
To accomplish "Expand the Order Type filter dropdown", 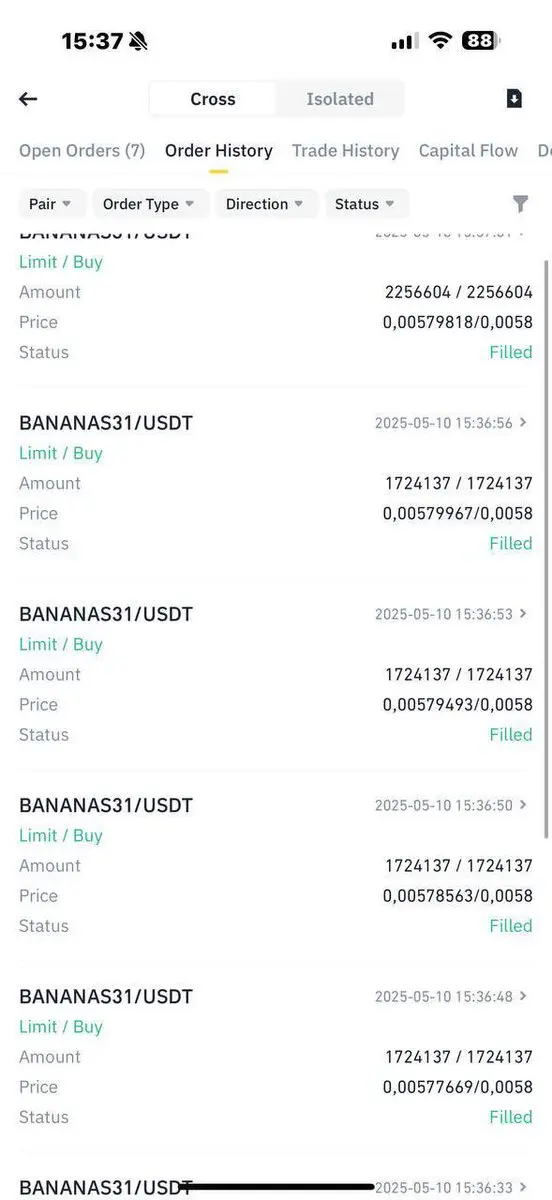I will coord(151,204).
